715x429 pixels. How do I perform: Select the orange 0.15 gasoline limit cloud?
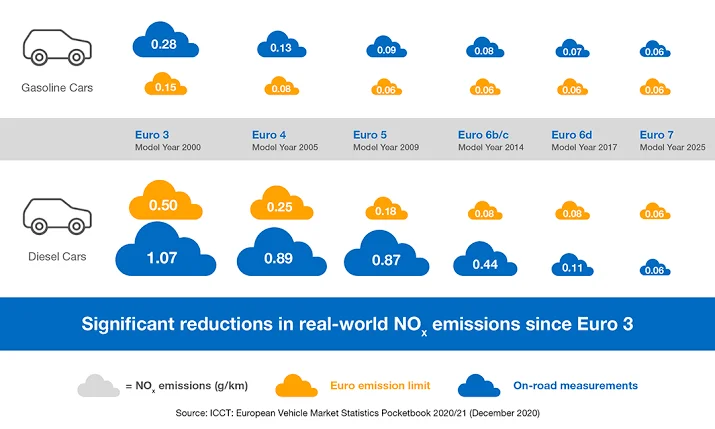pos(166,84)
